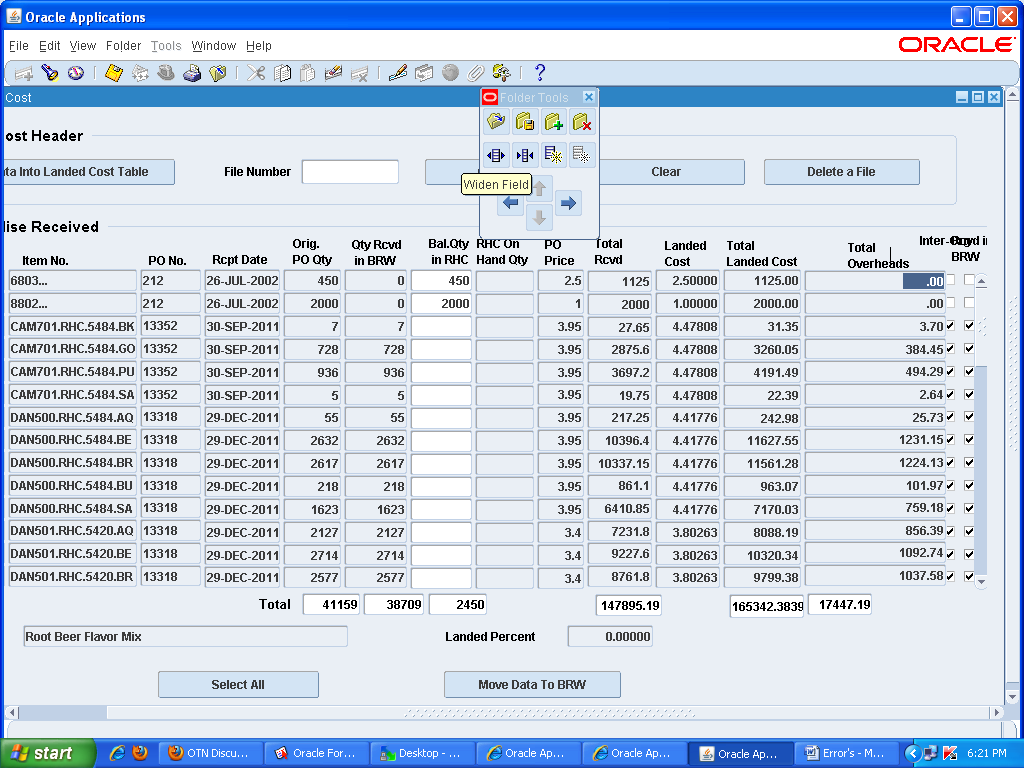Image resolution: width=1024 pixels, height=768 pixels.
Task: Click the Copy toolbar icon
Action: [282, 73]
